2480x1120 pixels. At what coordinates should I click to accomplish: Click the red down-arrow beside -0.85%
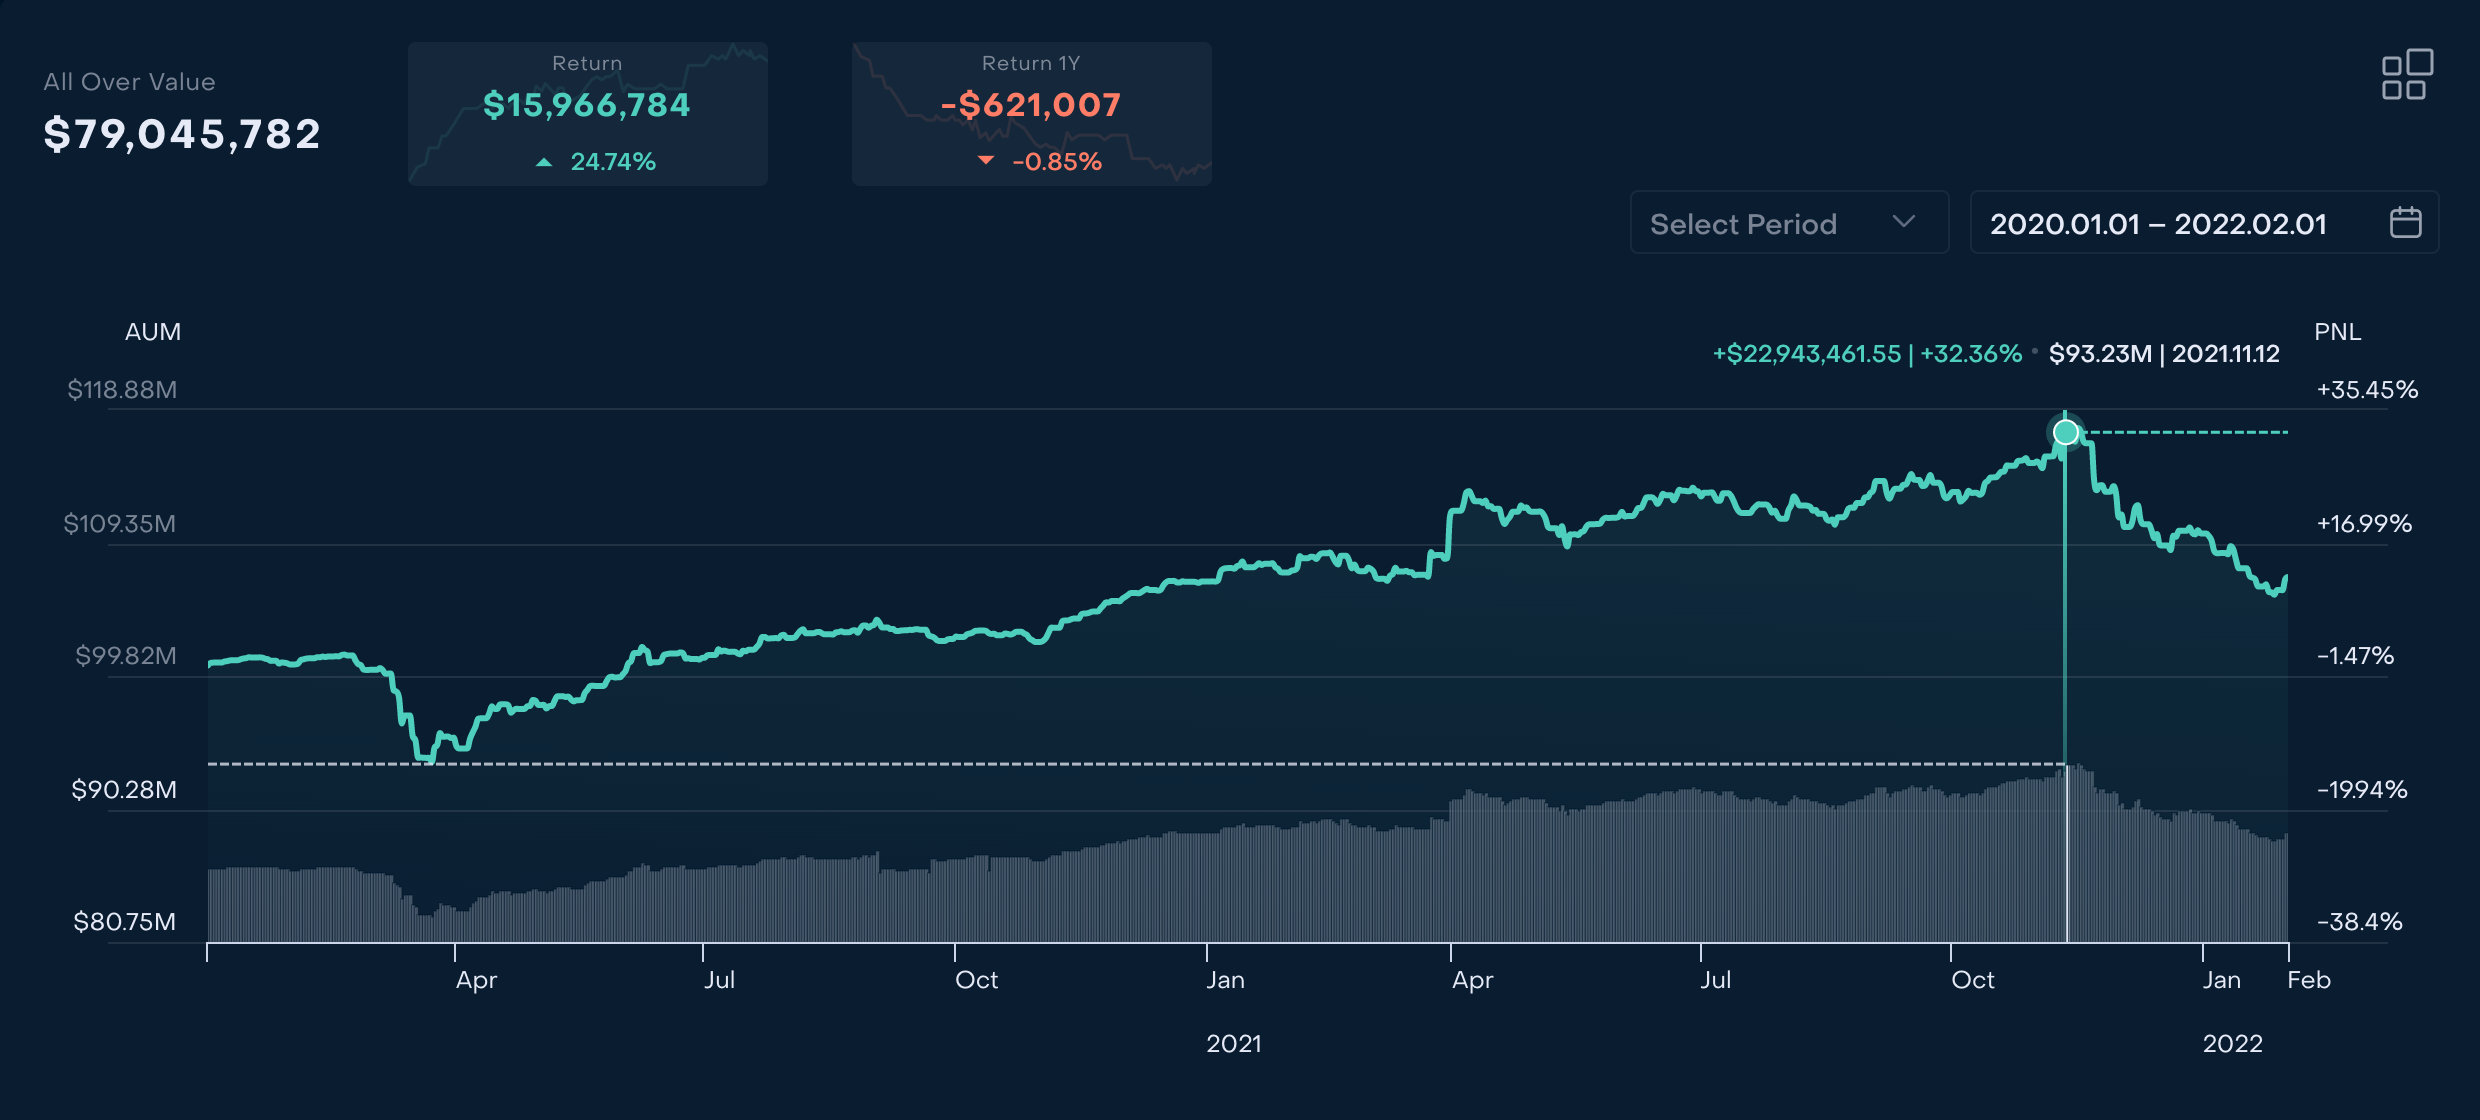pos(986,161)
